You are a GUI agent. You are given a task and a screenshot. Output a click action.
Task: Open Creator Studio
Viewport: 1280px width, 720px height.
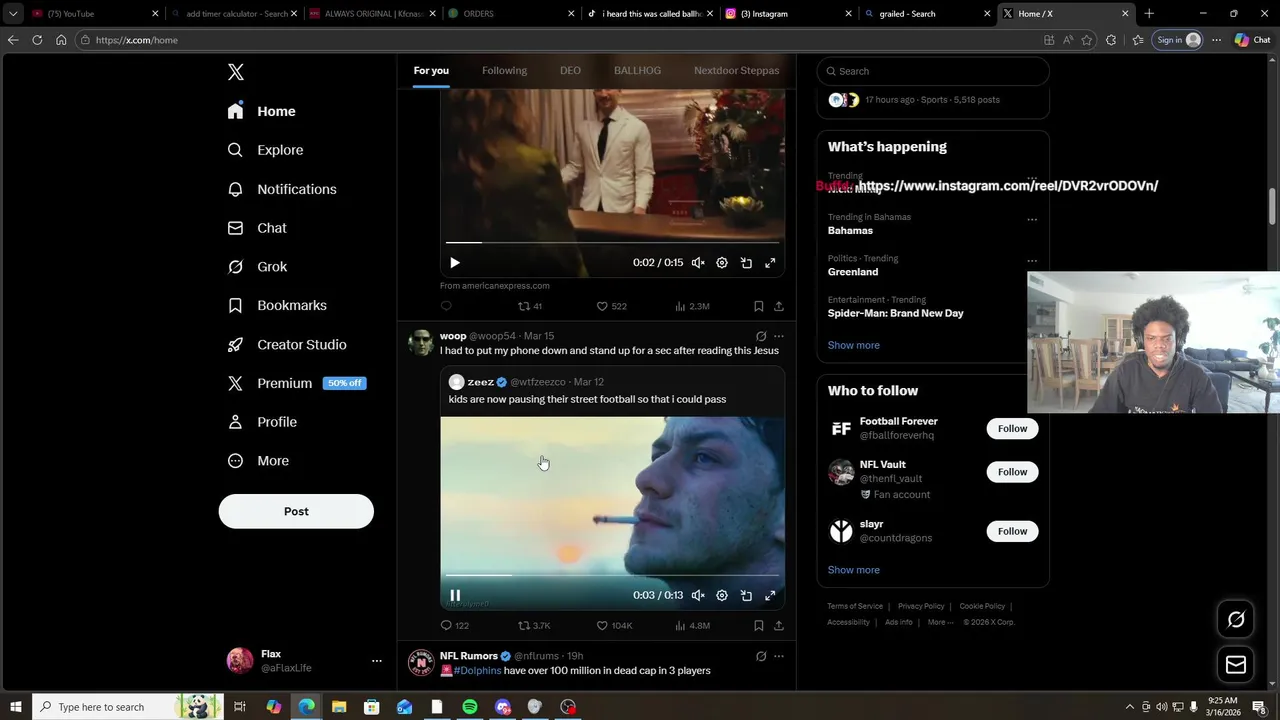click(287, 344)
